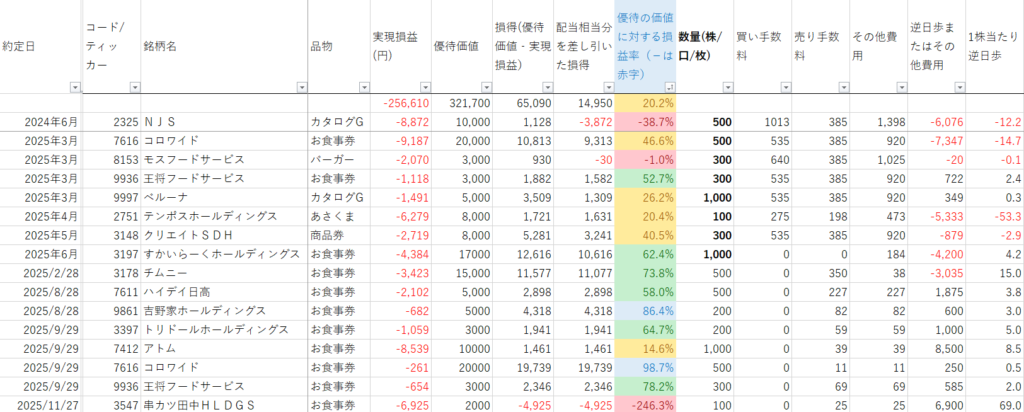The height and width of the screenshot is (412, 1024).
Task: Click the red -38.7% rate cell
Action: pyautogui.click(x=645, y=121)
